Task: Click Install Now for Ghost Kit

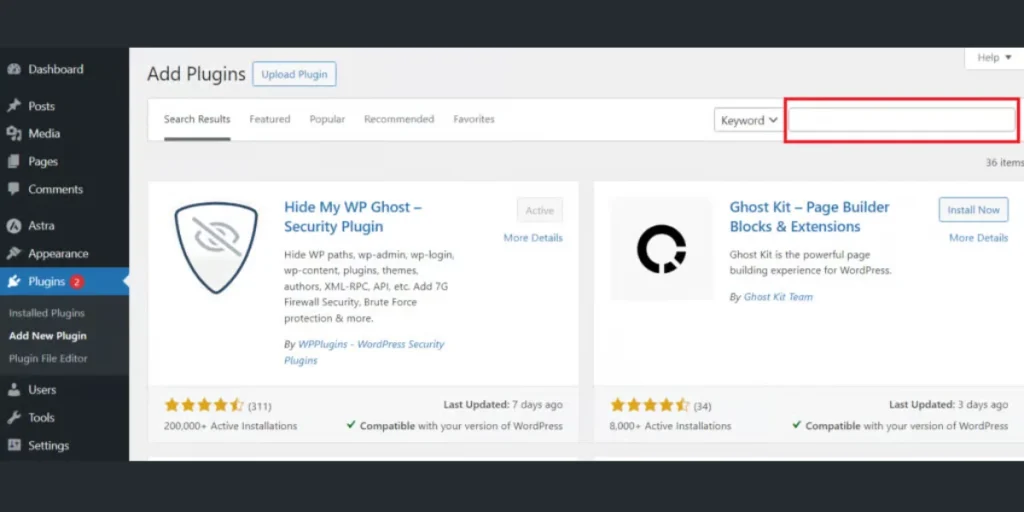Action: (x=974, y=210)
